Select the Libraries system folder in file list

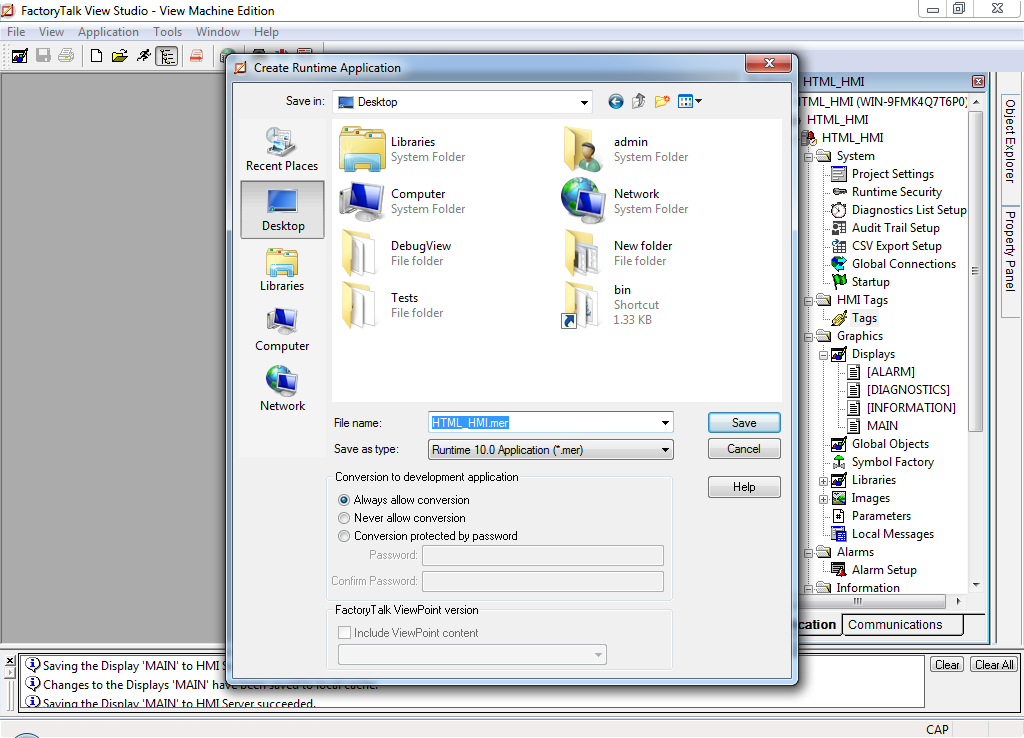[402, 149]
